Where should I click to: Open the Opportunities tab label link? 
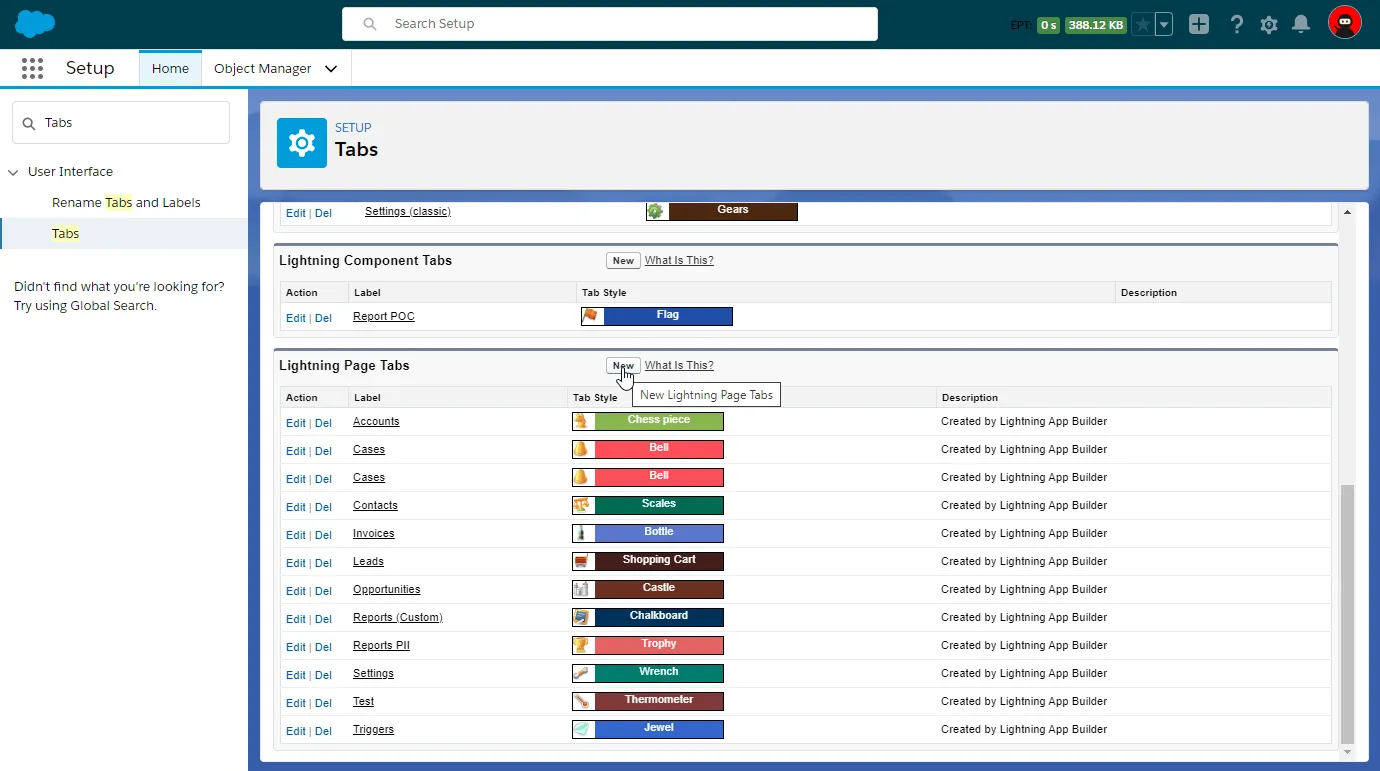tap(386, 590)
